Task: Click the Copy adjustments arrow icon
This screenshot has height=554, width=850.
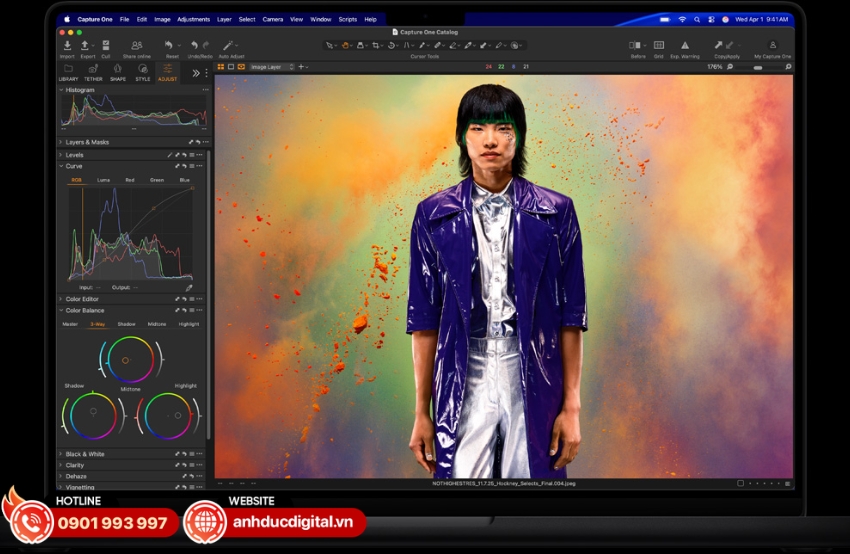Action: (x=718, y=46)
